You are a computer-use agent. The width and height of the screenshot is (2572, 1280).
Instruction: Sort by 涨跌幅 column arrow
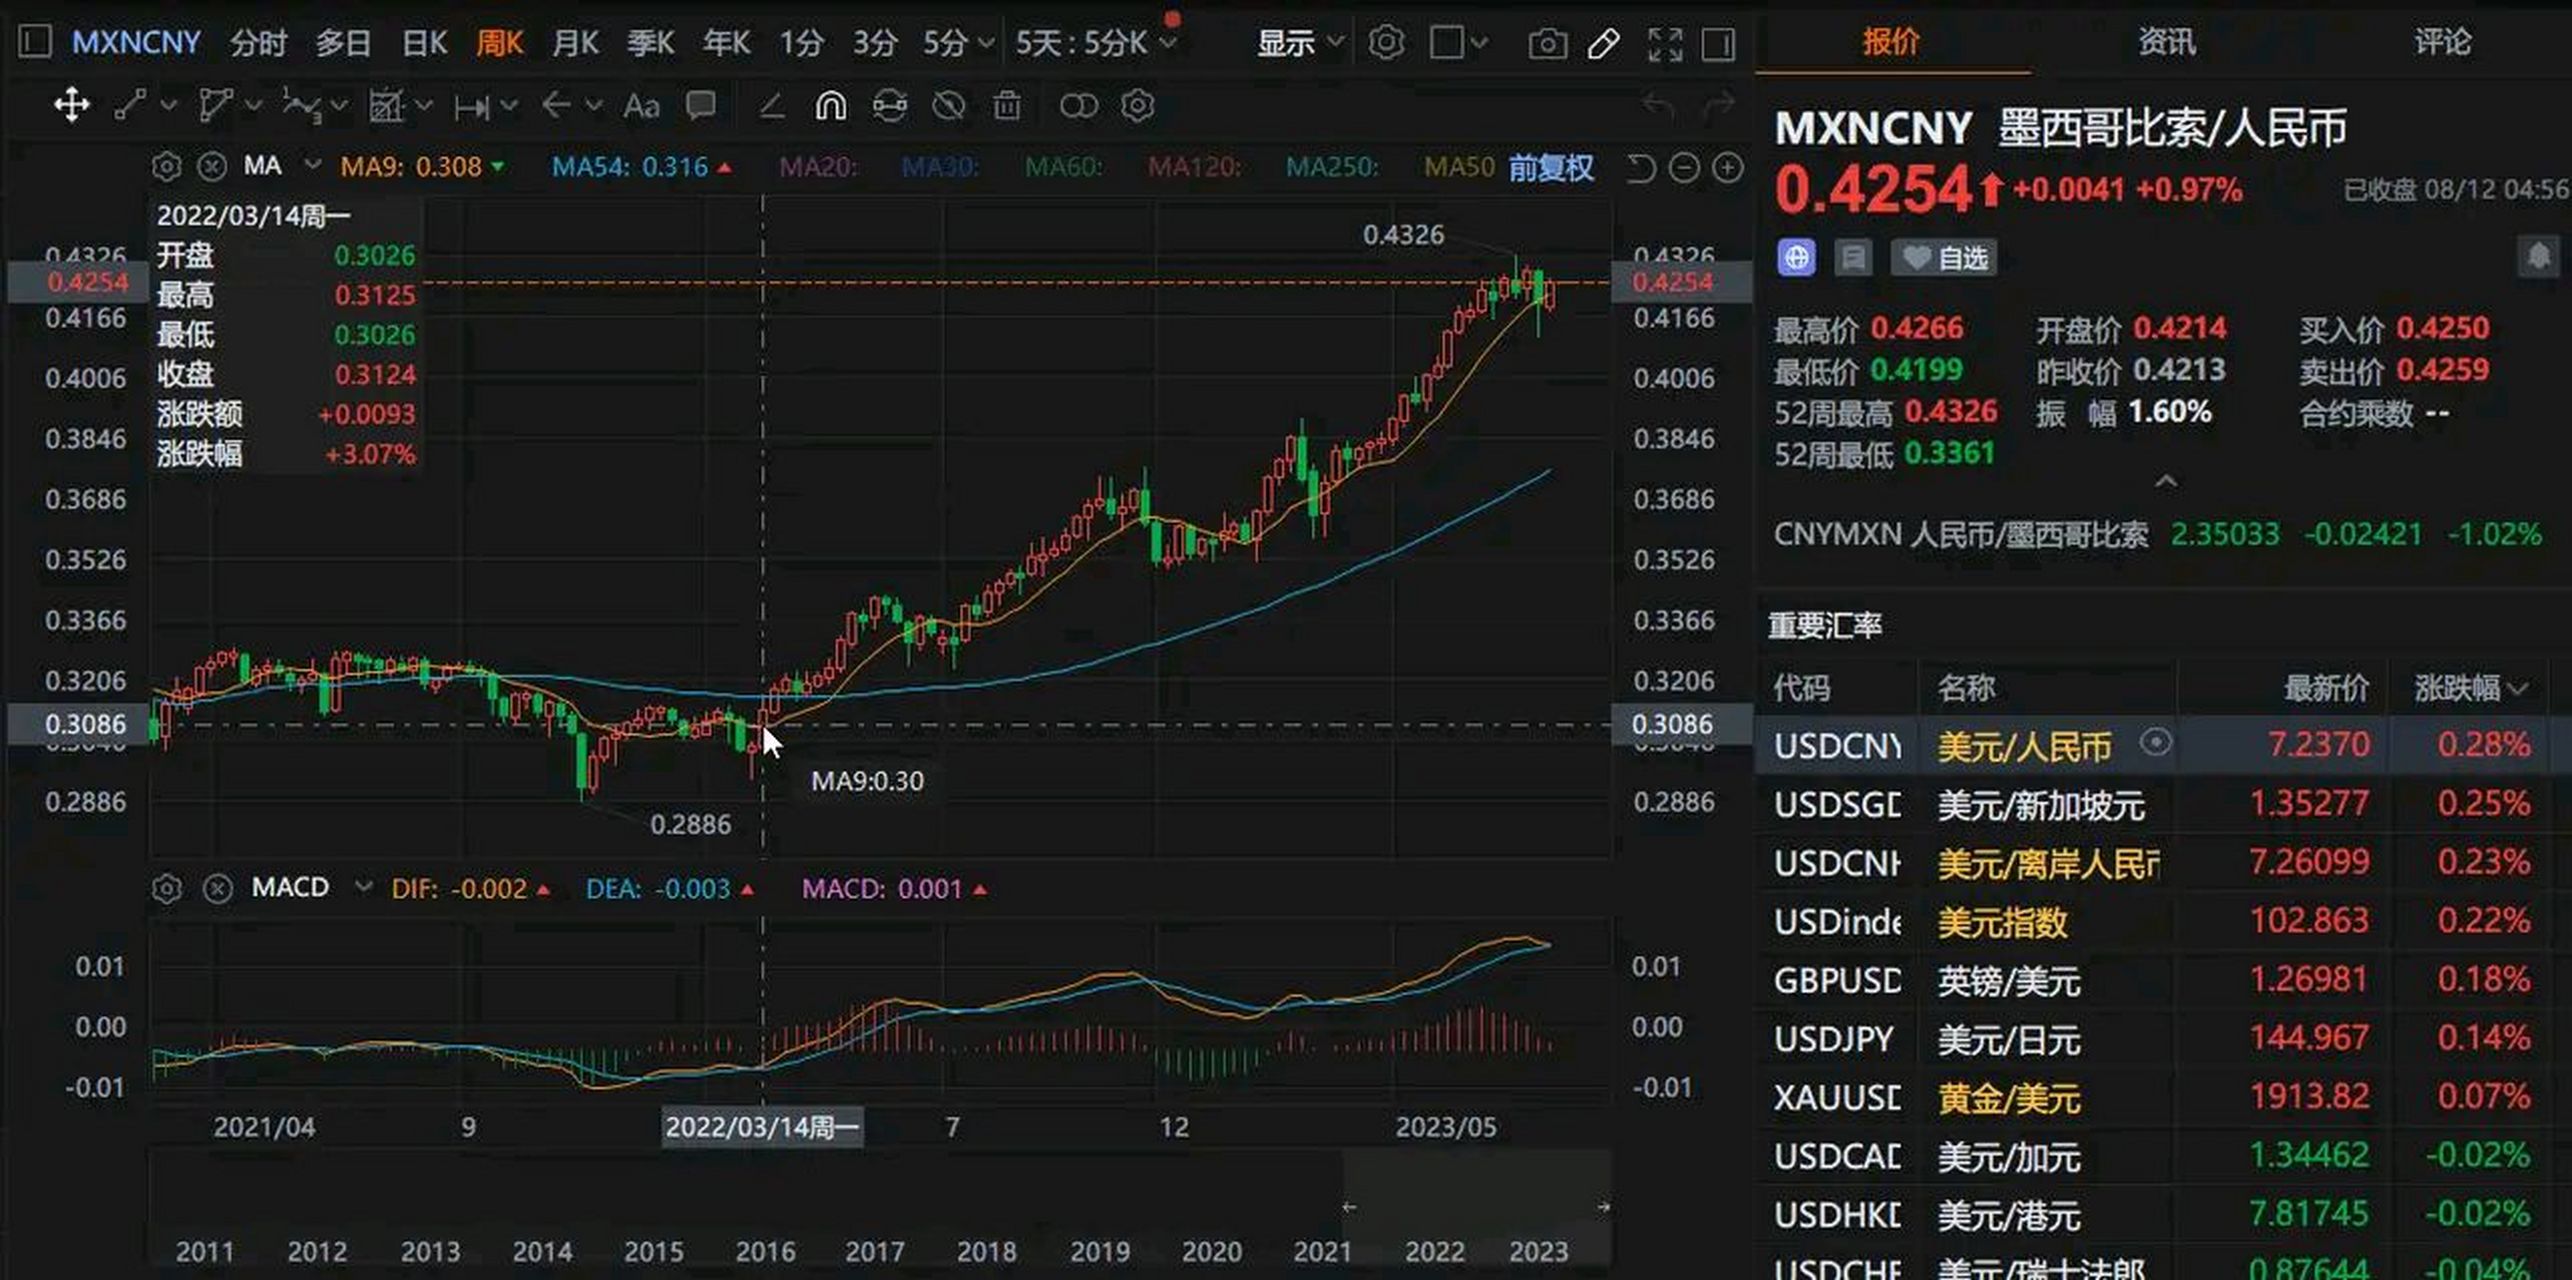(x=2519, y=688)
